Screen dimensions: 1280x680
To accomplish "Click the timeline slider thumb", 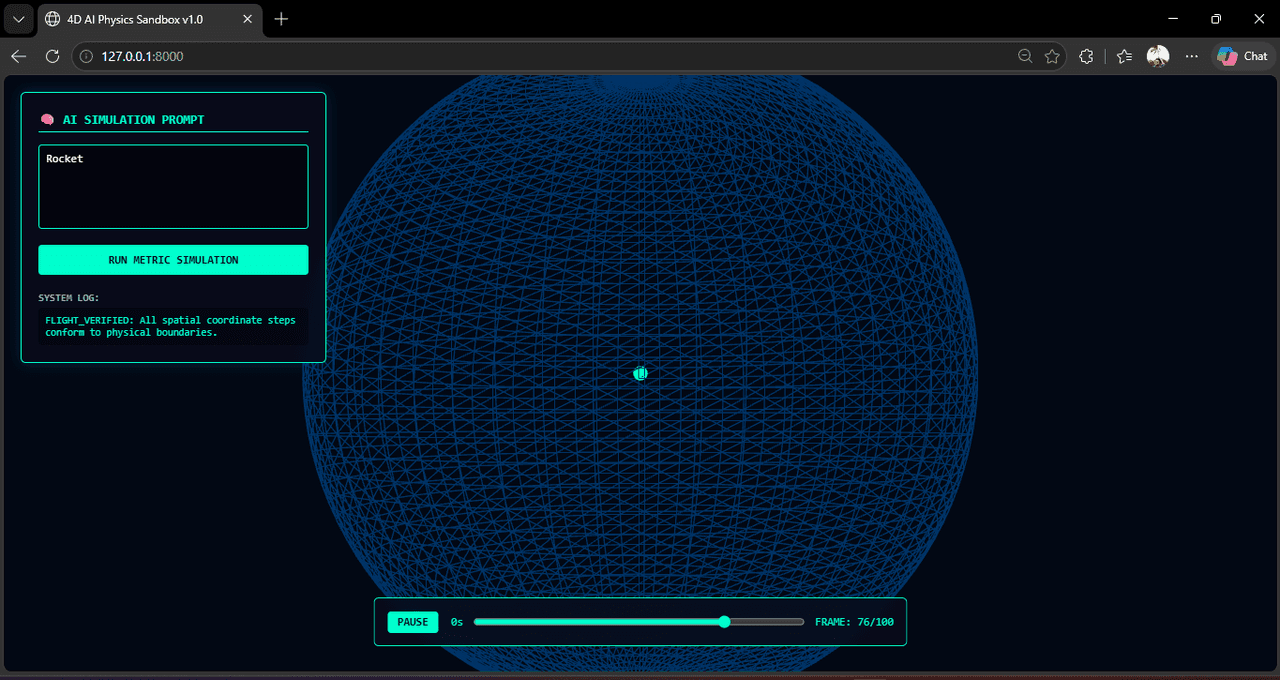I will (x=725, y=622).
